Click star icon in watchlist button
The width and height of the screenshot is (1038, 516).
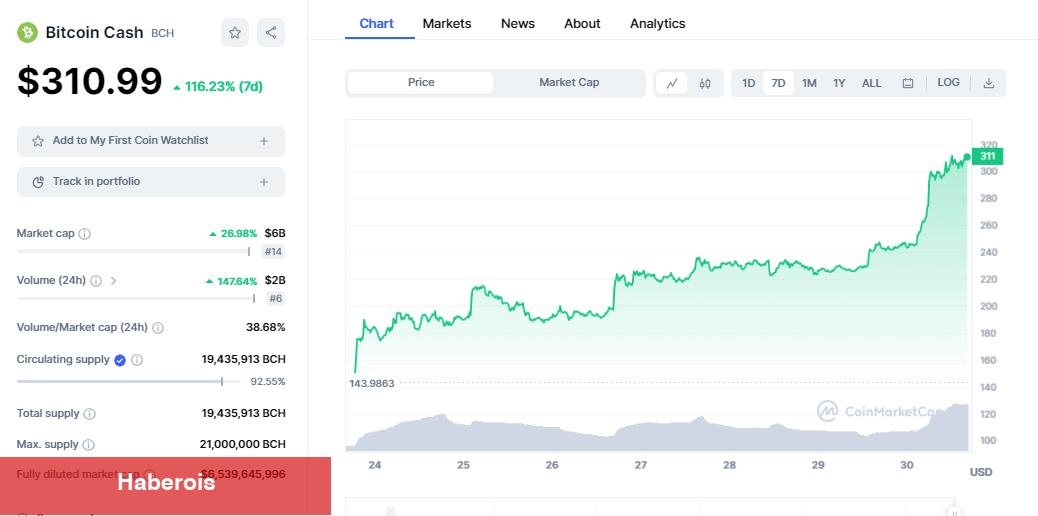pyautogui.click(x=38, y=141)
